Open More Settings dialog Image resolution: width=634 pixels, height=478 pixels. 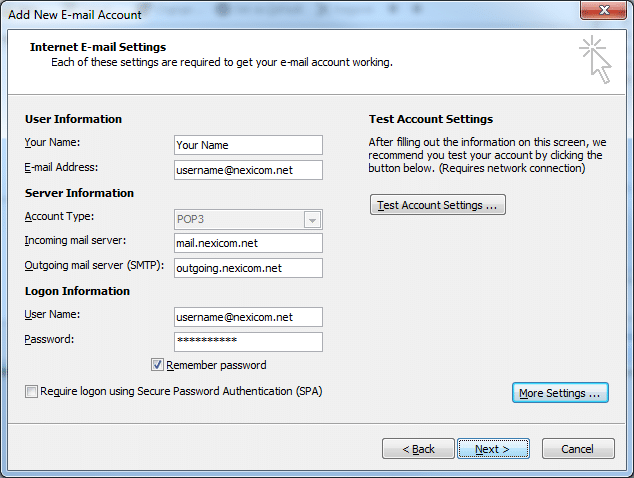pos(560,393)
